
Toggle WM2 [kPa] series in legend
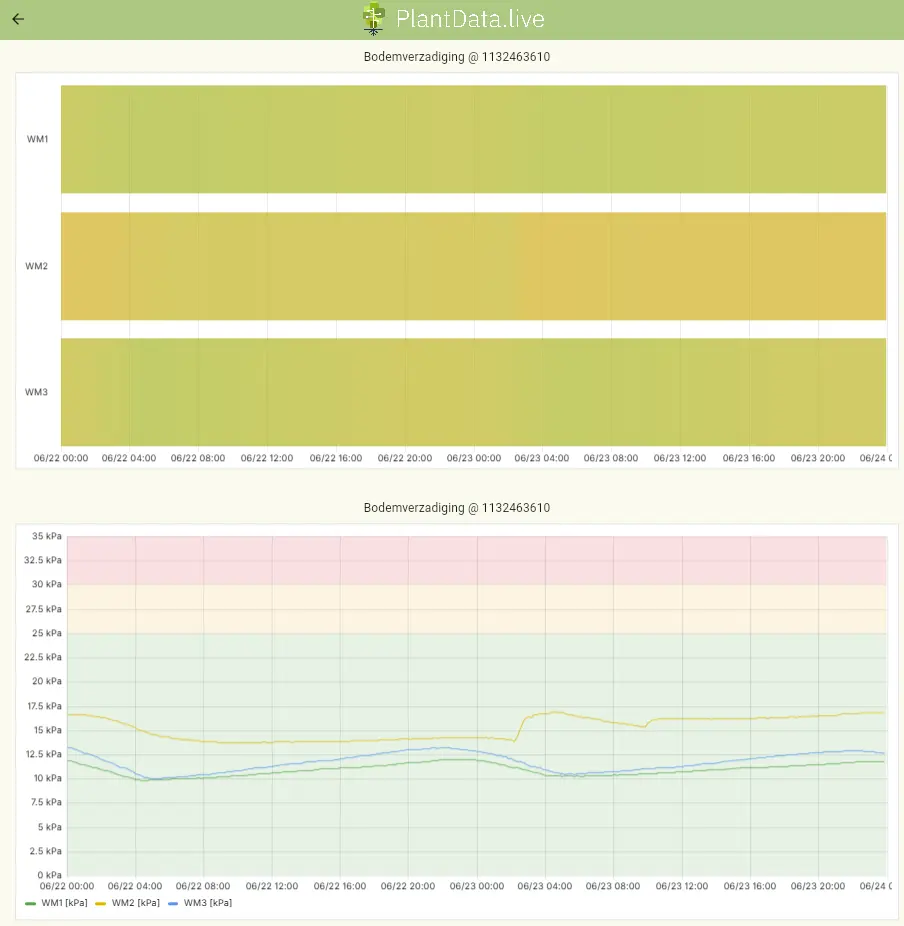[135, 903]
